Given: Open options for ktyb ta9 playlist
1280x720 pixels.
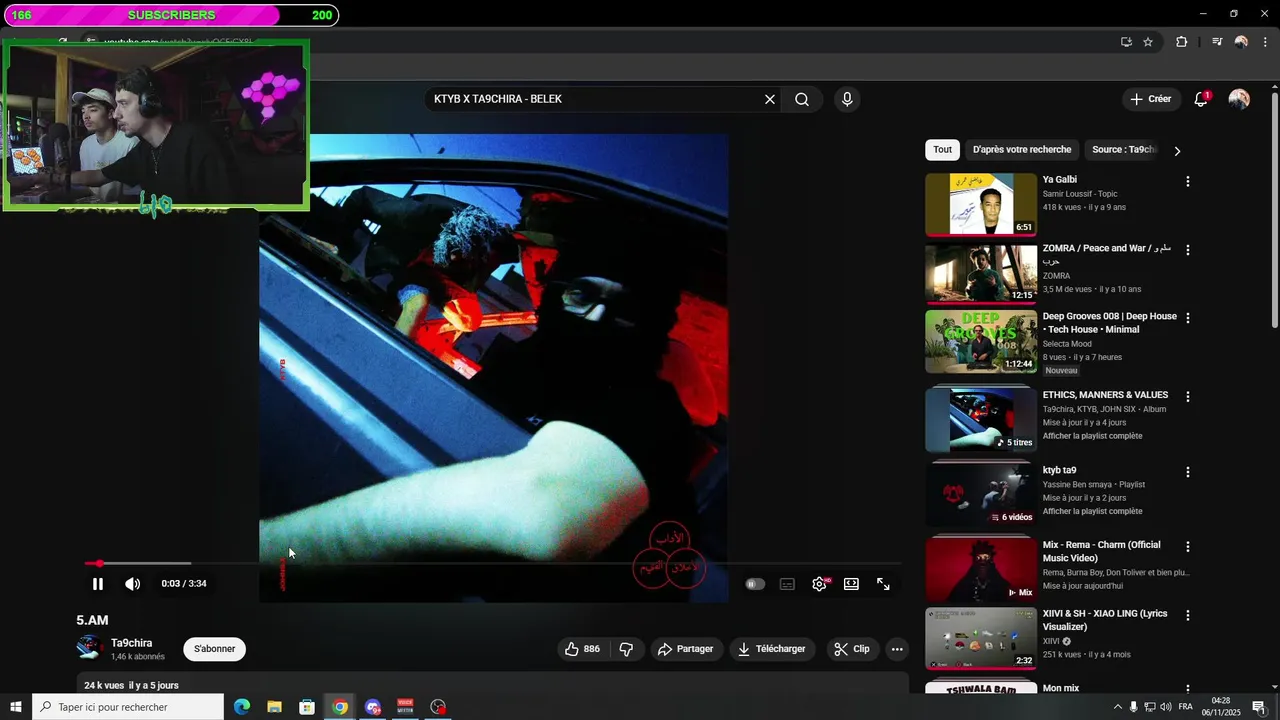Looking at the screenshot, I should click(1188, 472).
